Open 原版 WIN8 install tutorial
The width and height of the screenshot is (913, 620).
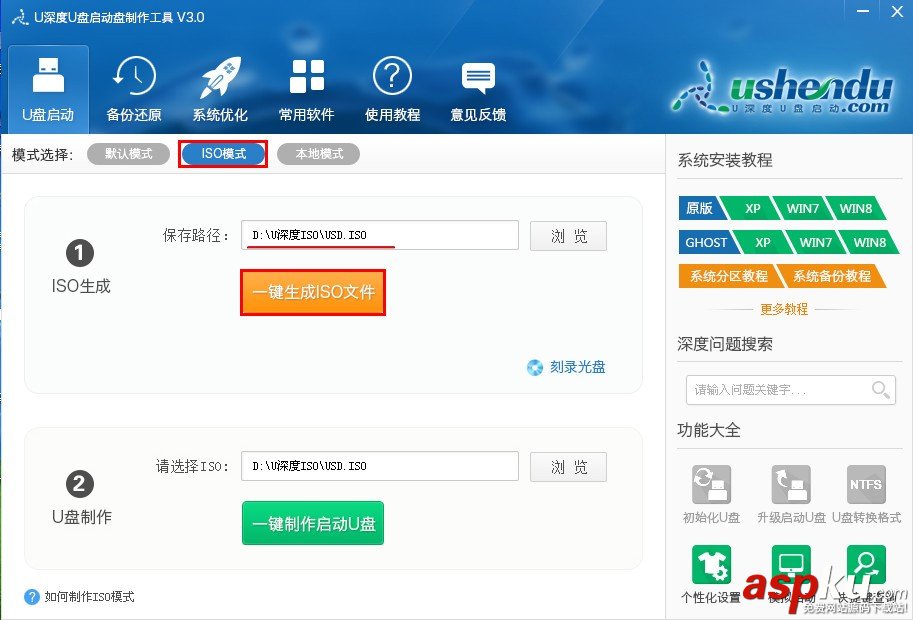pyautogui.click(x=855, y=208)
